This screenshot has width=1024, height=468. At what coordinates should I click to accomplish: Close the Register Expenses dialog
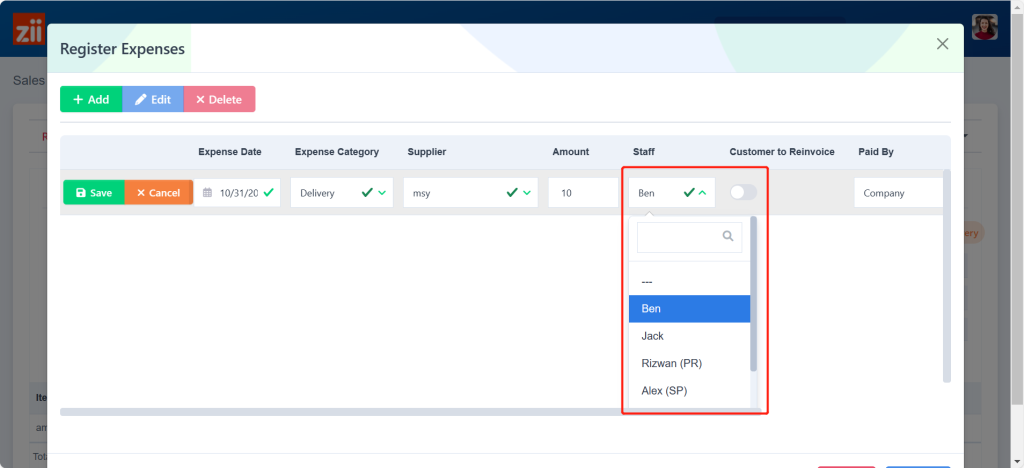point(941,44)
